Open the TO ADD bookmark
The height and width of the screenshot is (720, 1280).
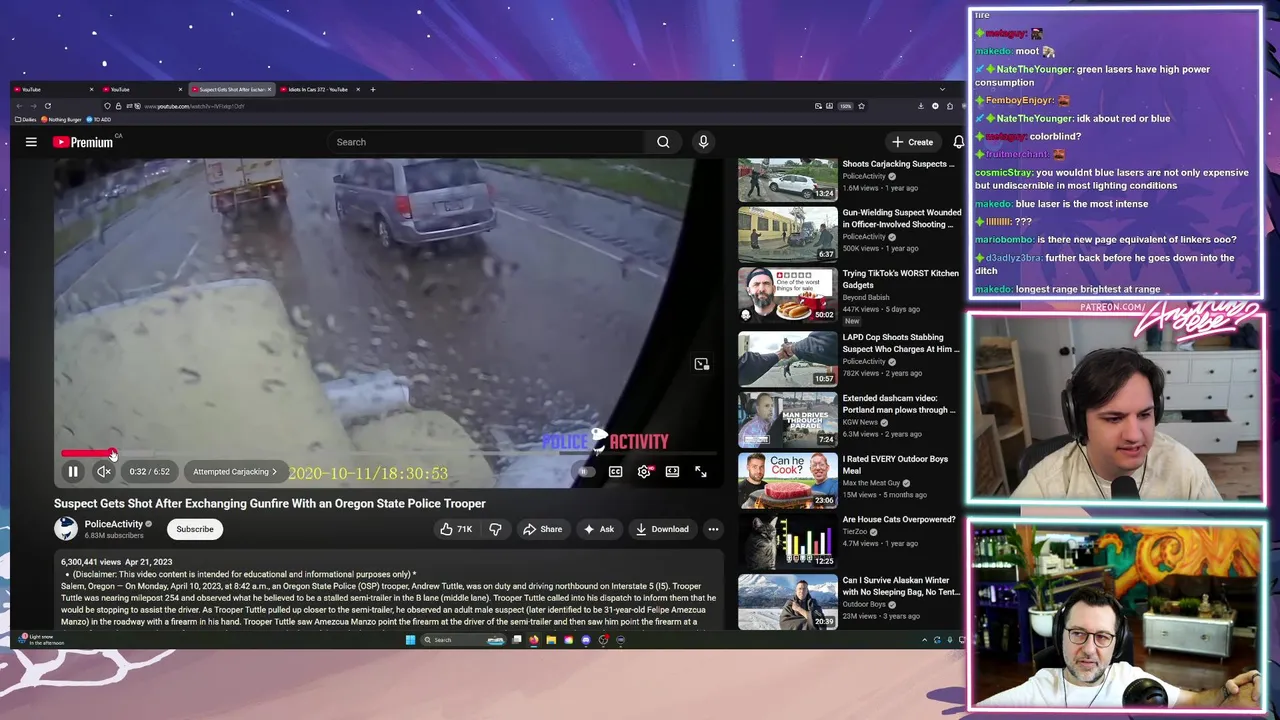(x=100, y=120)
